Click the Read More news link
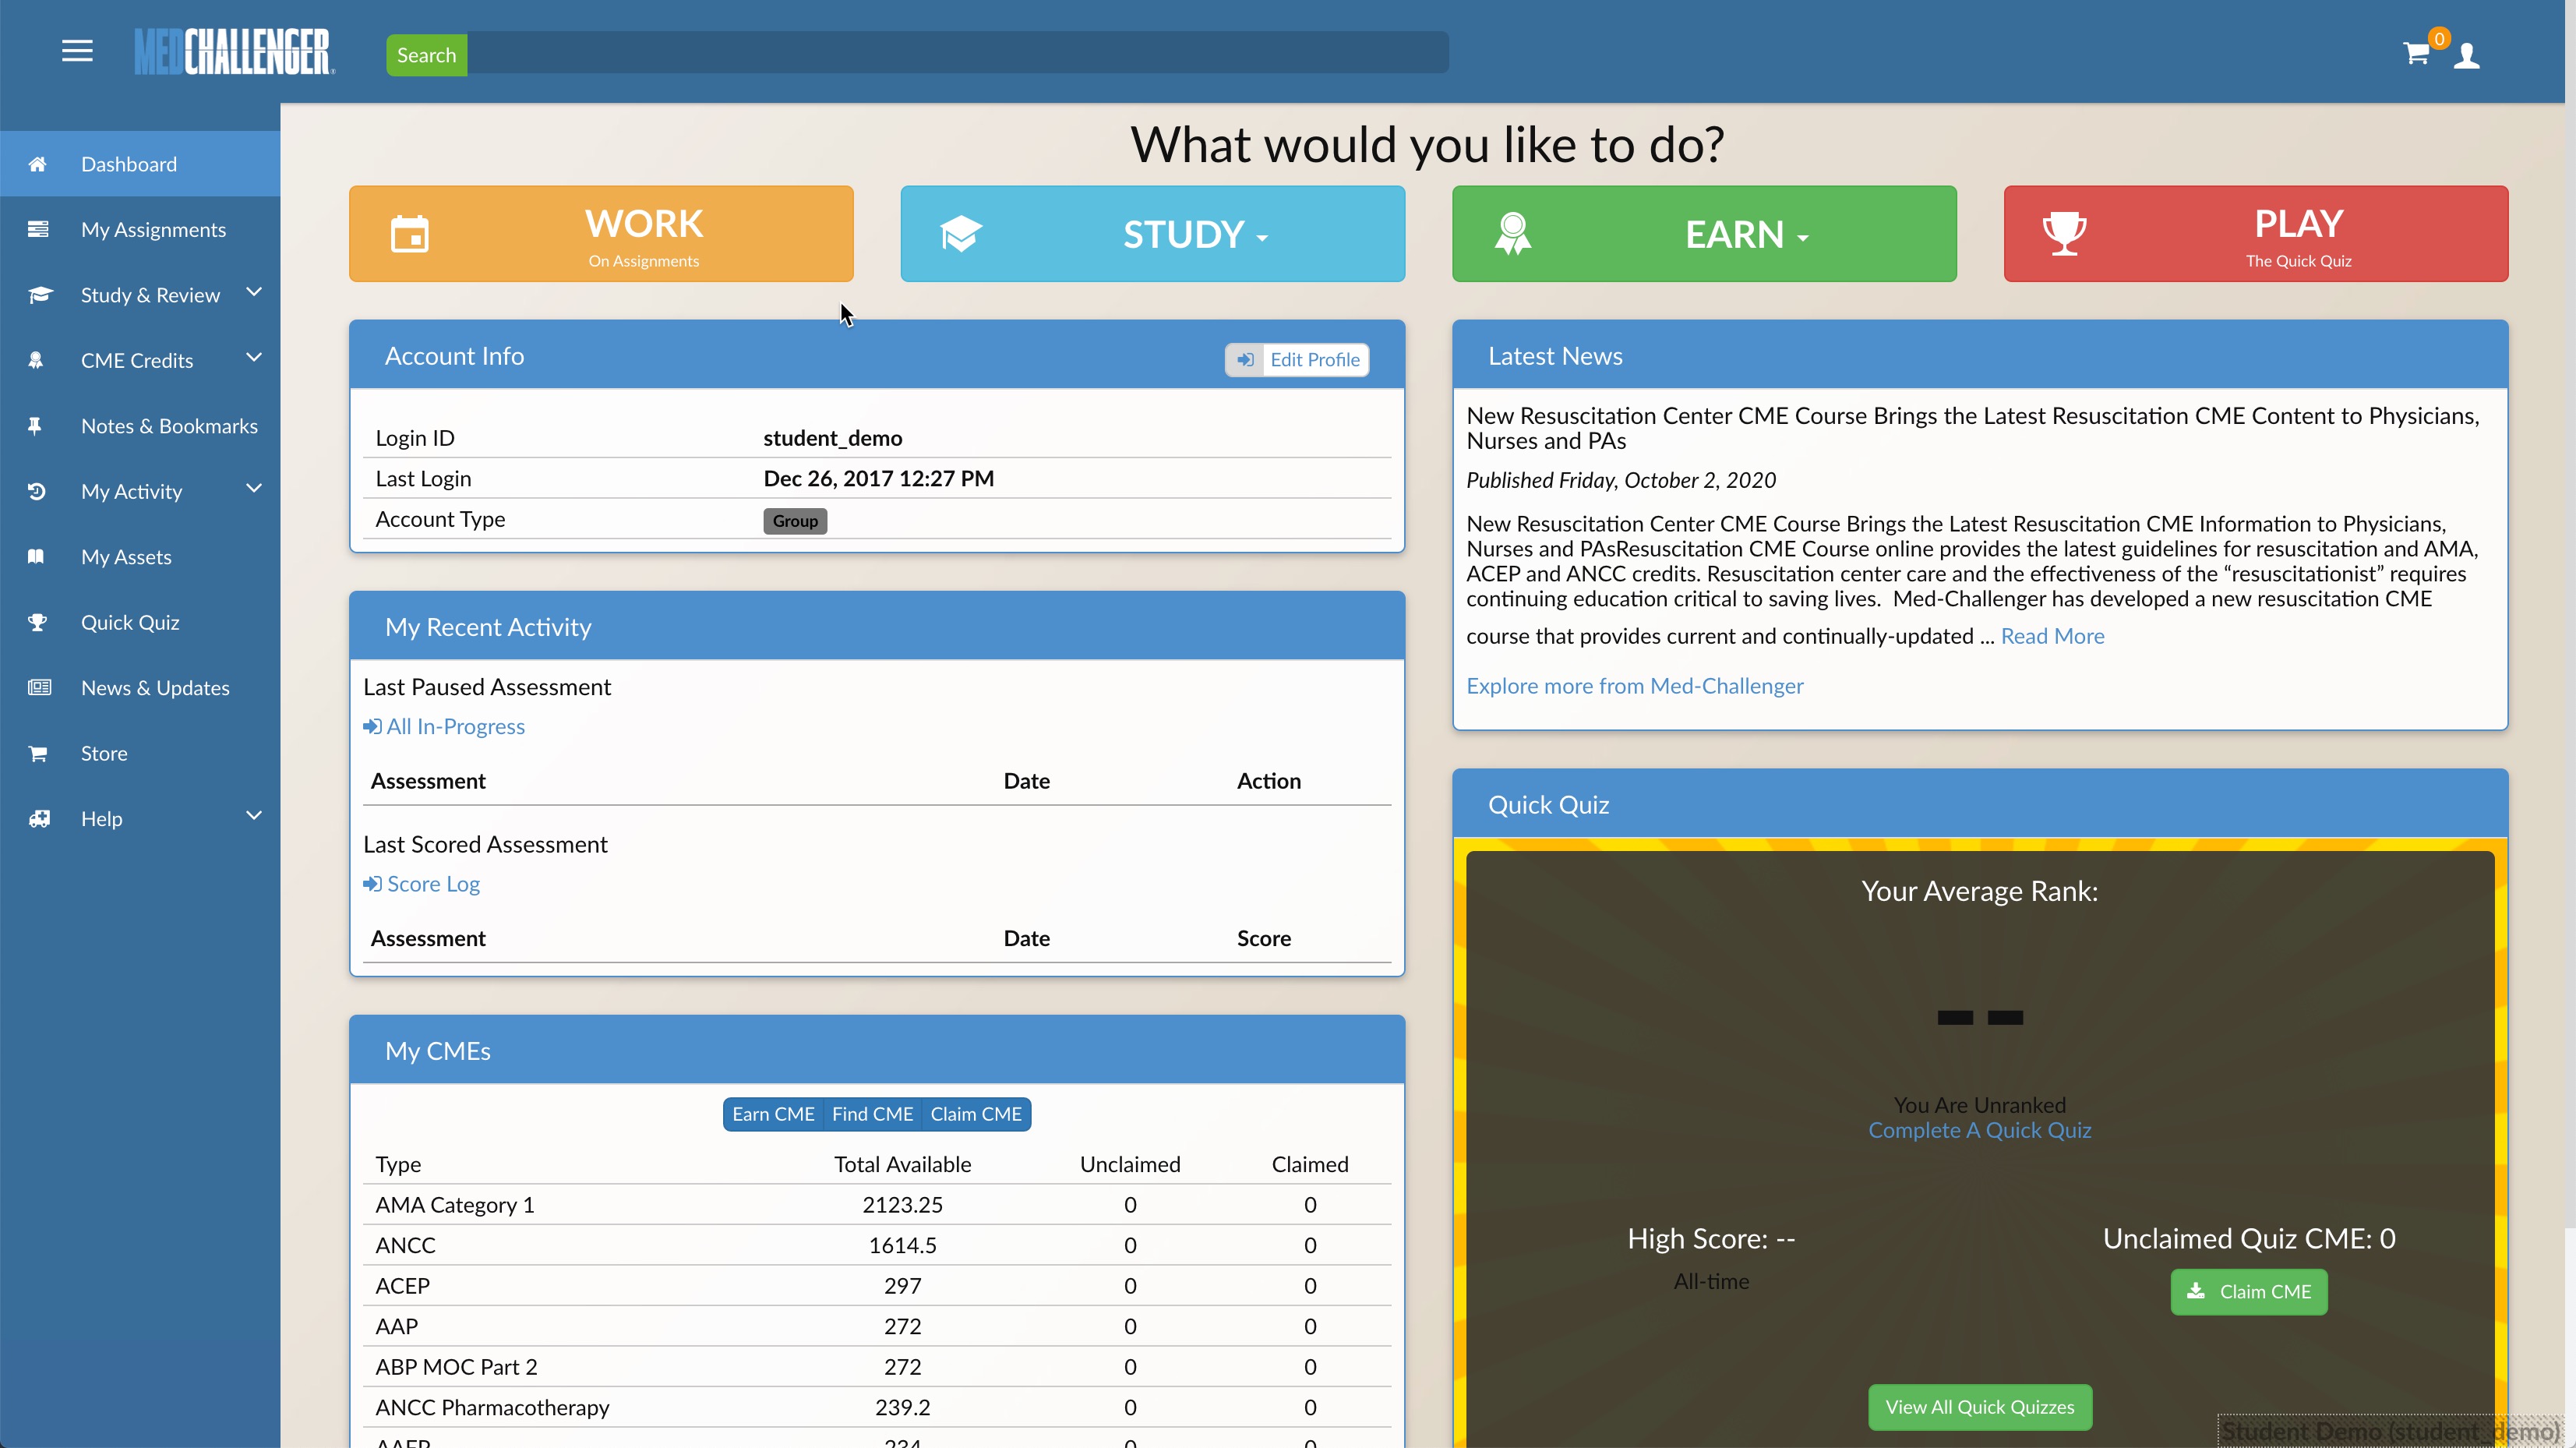The image size is (2576, 1448). pyautogui.click(x=2052, y=636)
